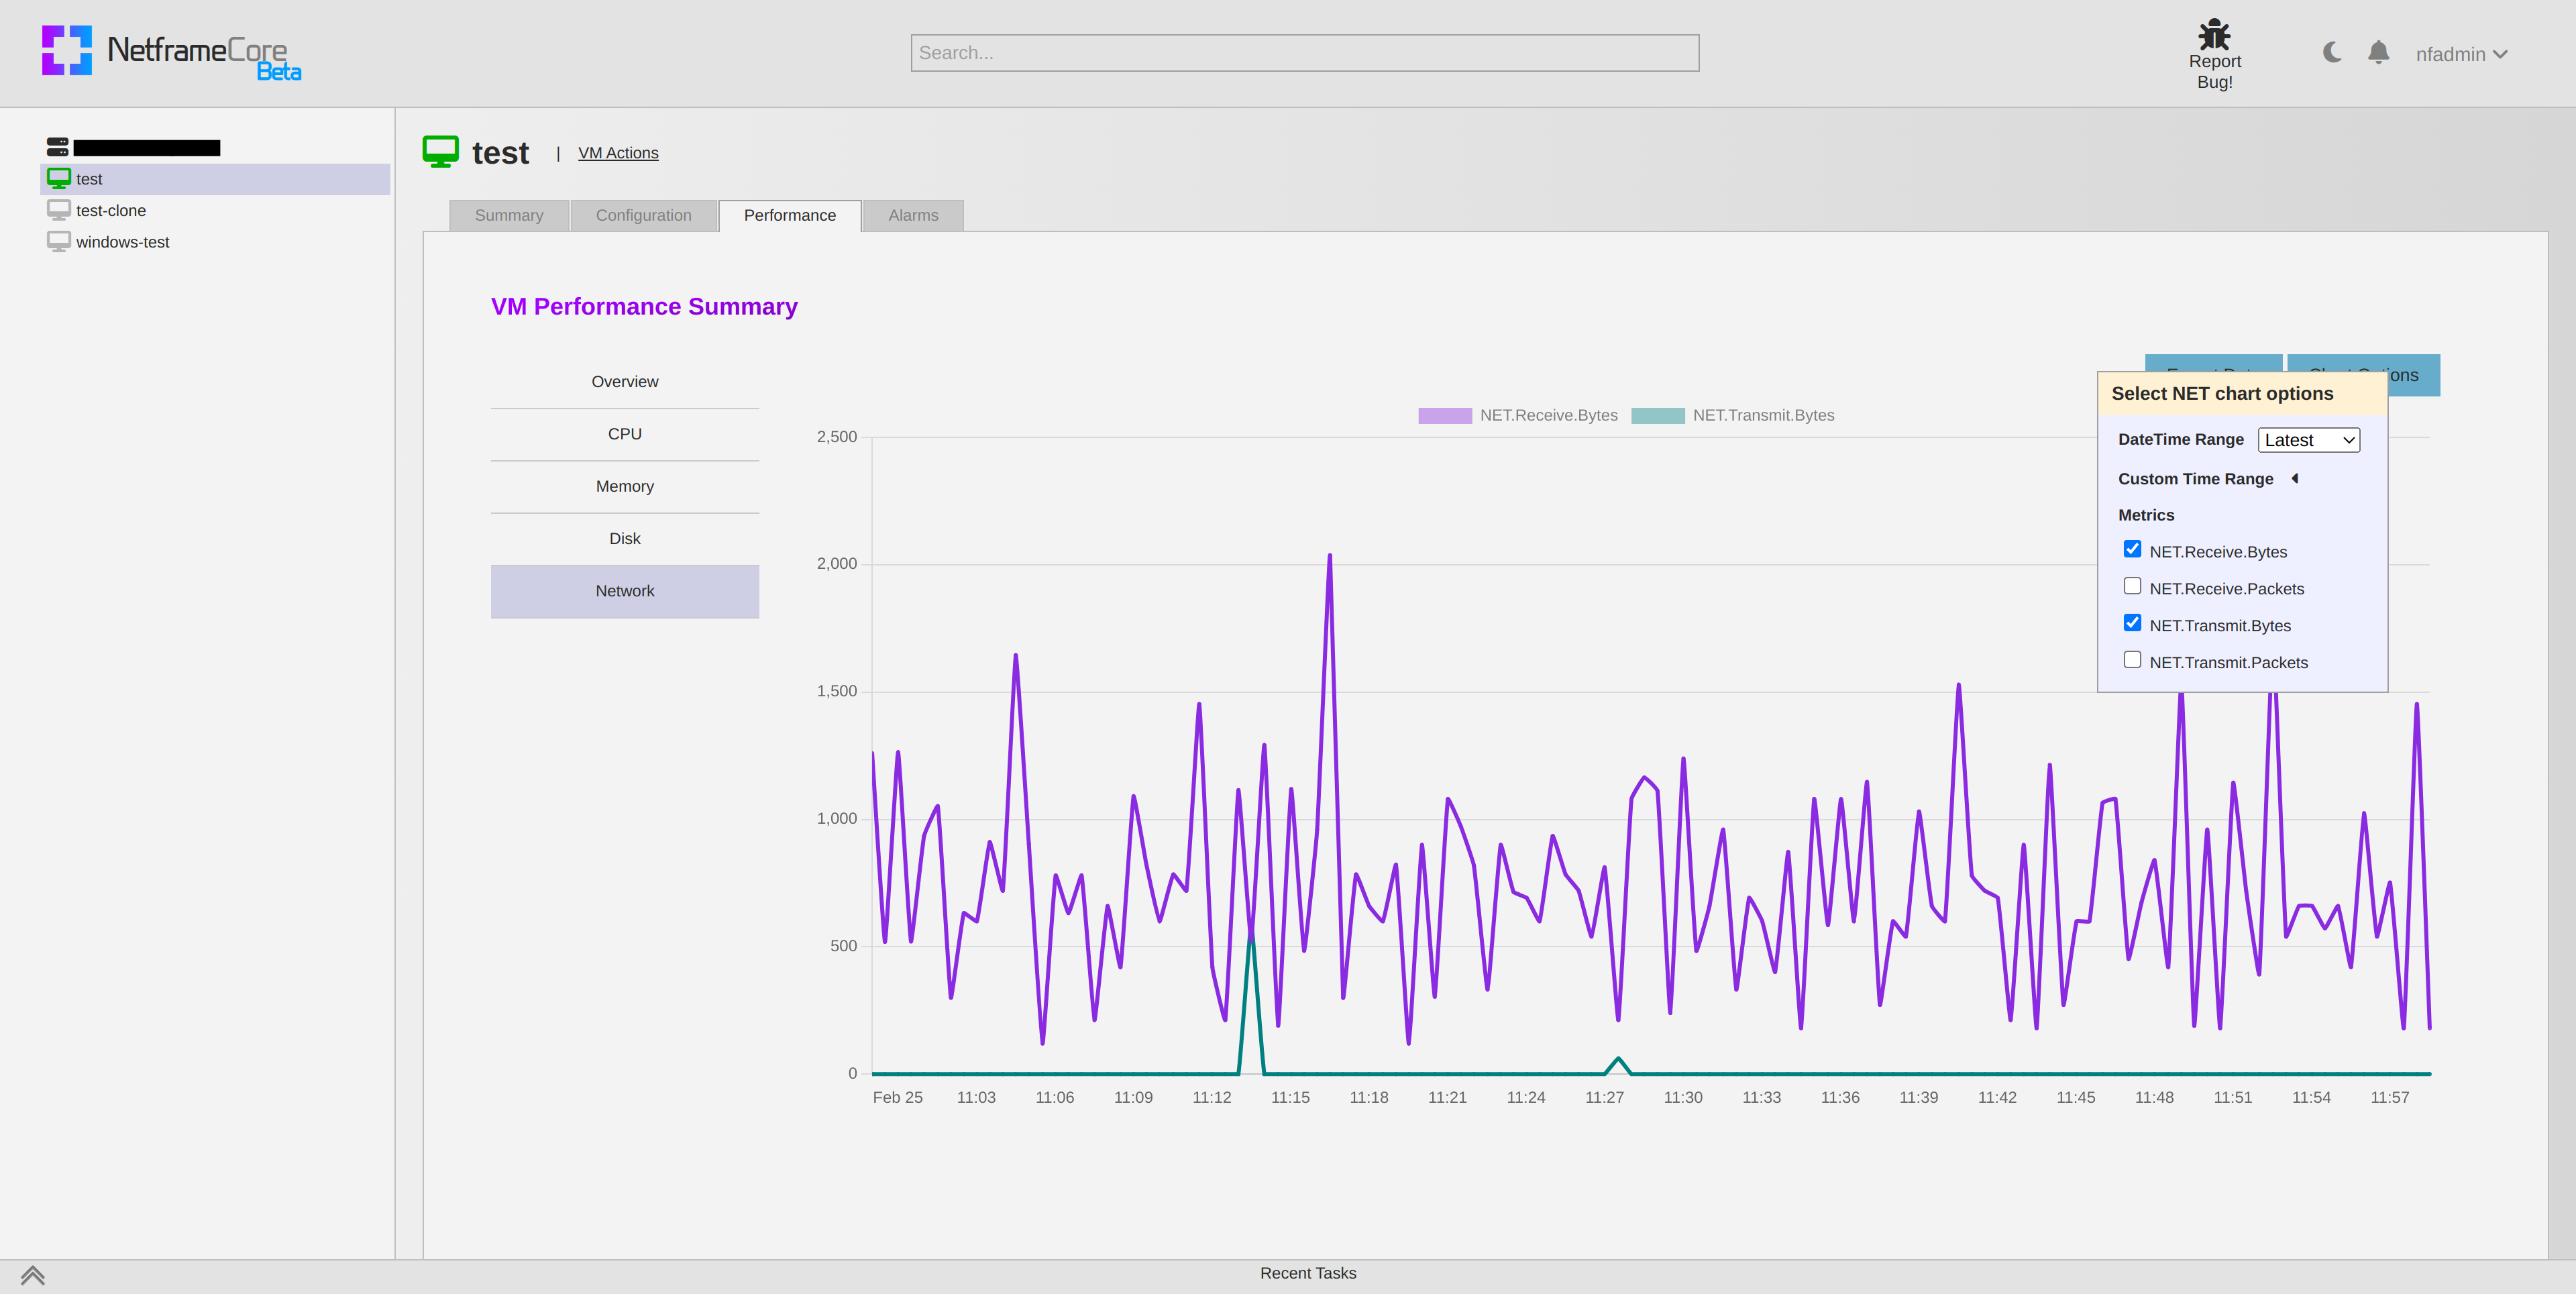Open the DateTime Range dropdown
This screenshot has width=2576, height=1294.
(x=2308, y=440)
